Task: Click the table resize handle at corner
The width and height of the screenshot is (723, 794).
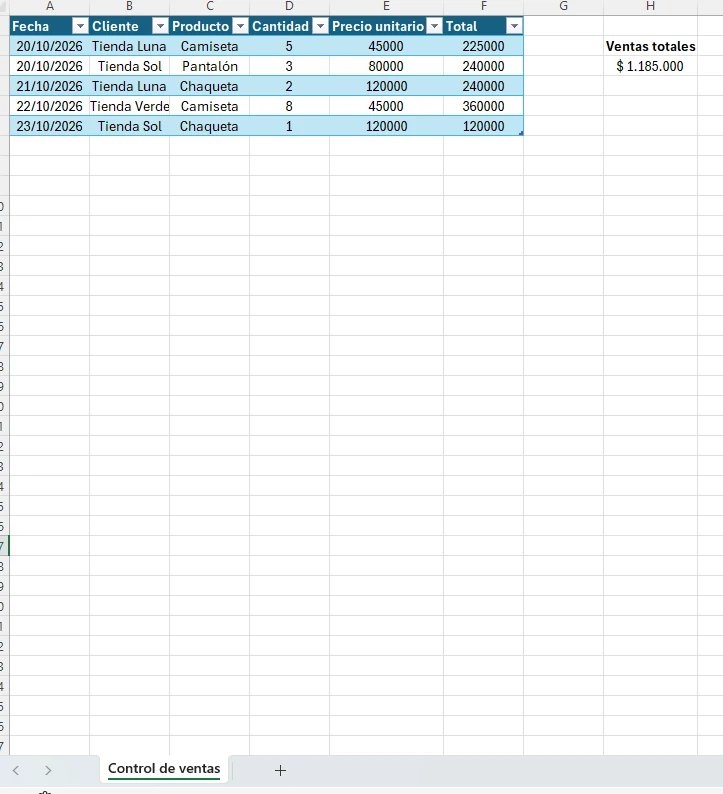Action: (521, 133)
